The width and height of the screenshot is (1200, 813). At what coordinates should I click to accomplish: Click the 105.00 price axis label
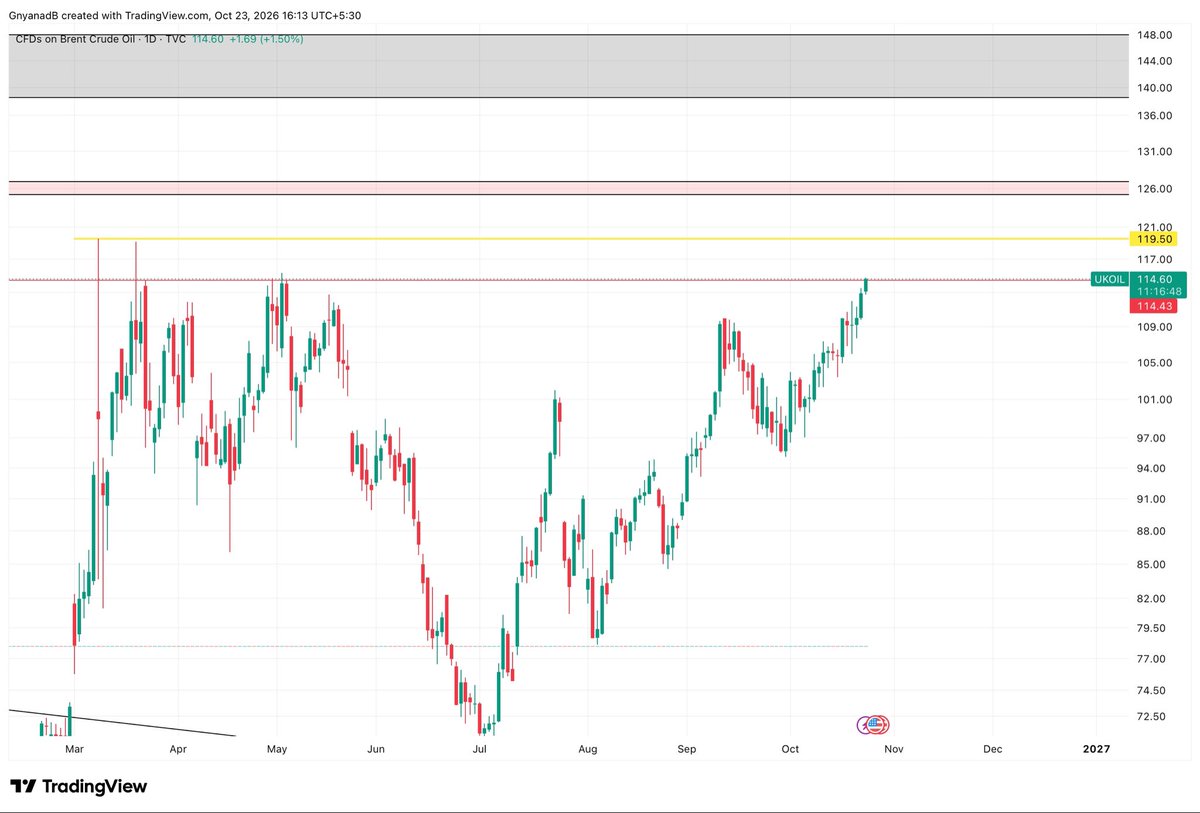coord(1153,363)
